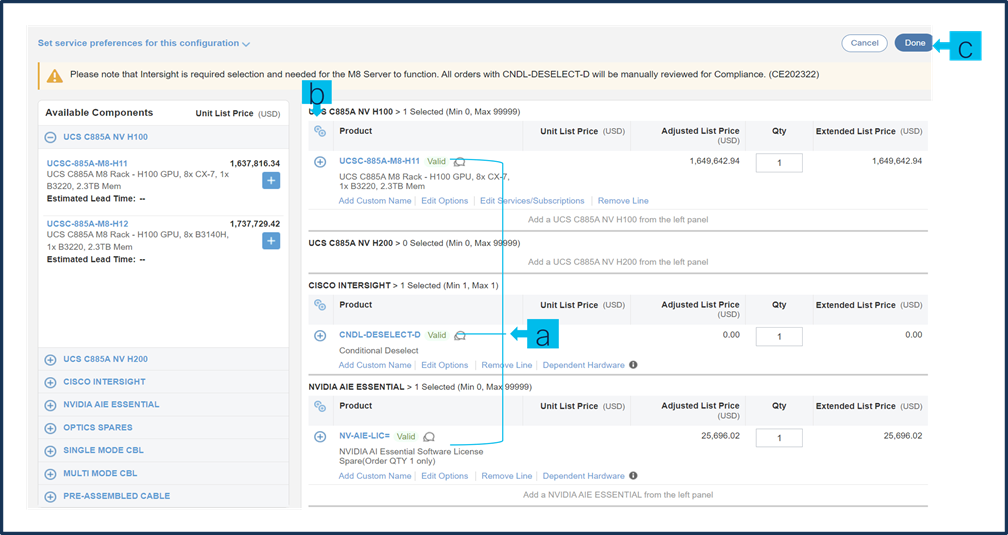1008x535 pixels.
Task: Open comment icon beside UCSC-885A-M8-H11 Valid
Action: pos(459,161)
